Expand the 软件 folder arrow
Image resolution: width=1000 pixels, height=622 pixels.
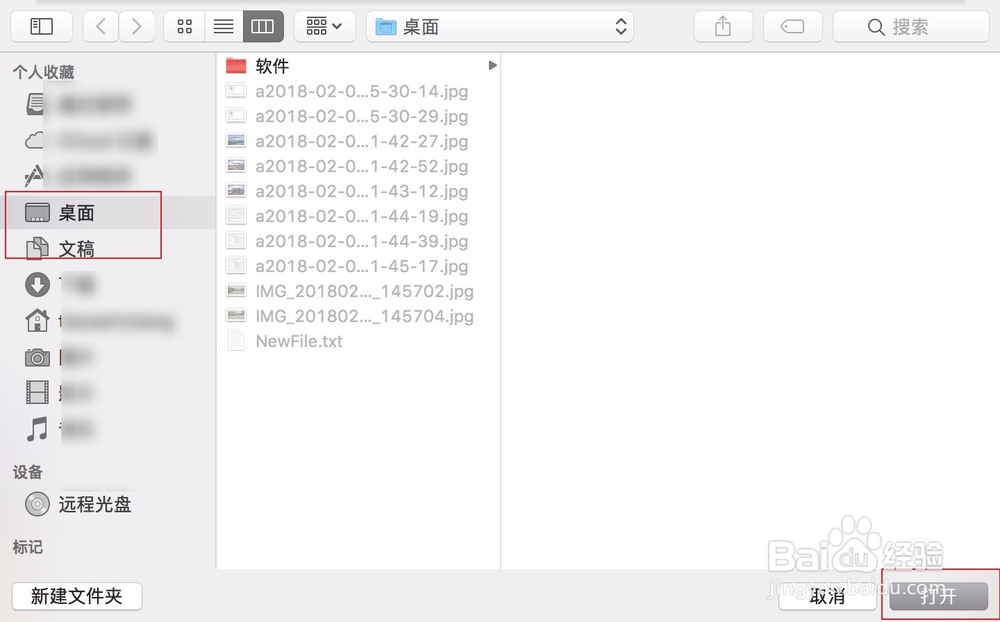point(492,65)
